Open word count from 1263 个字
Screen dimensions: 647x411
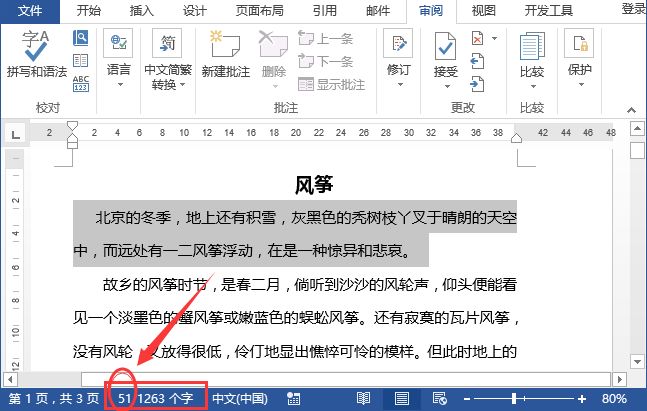[165, 399]
